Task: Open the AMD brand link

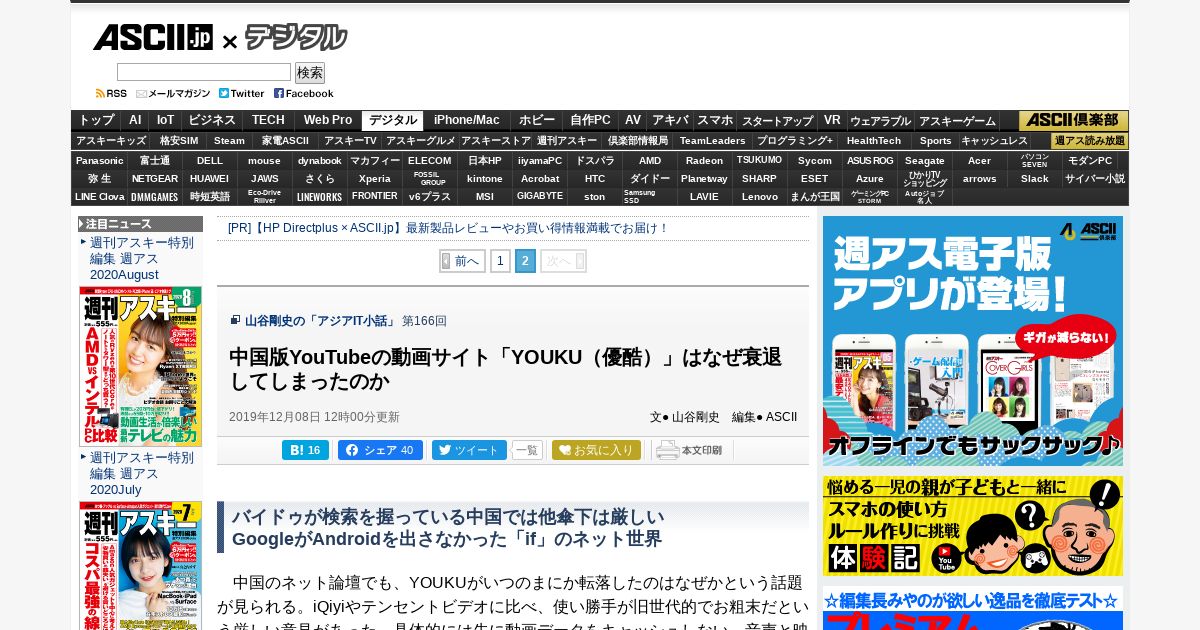Action: (650, 160)
